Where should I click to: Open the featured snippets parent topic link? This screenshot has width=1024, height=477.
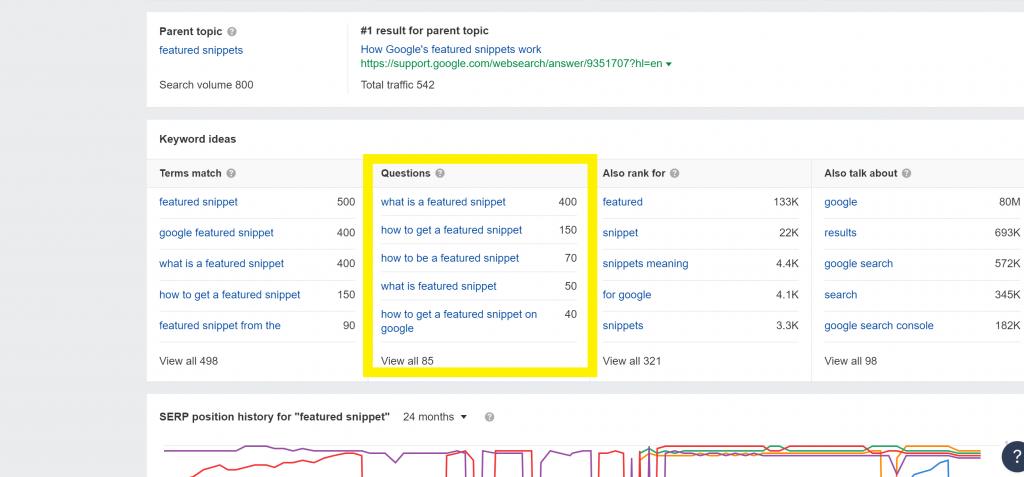coord(201,50)
